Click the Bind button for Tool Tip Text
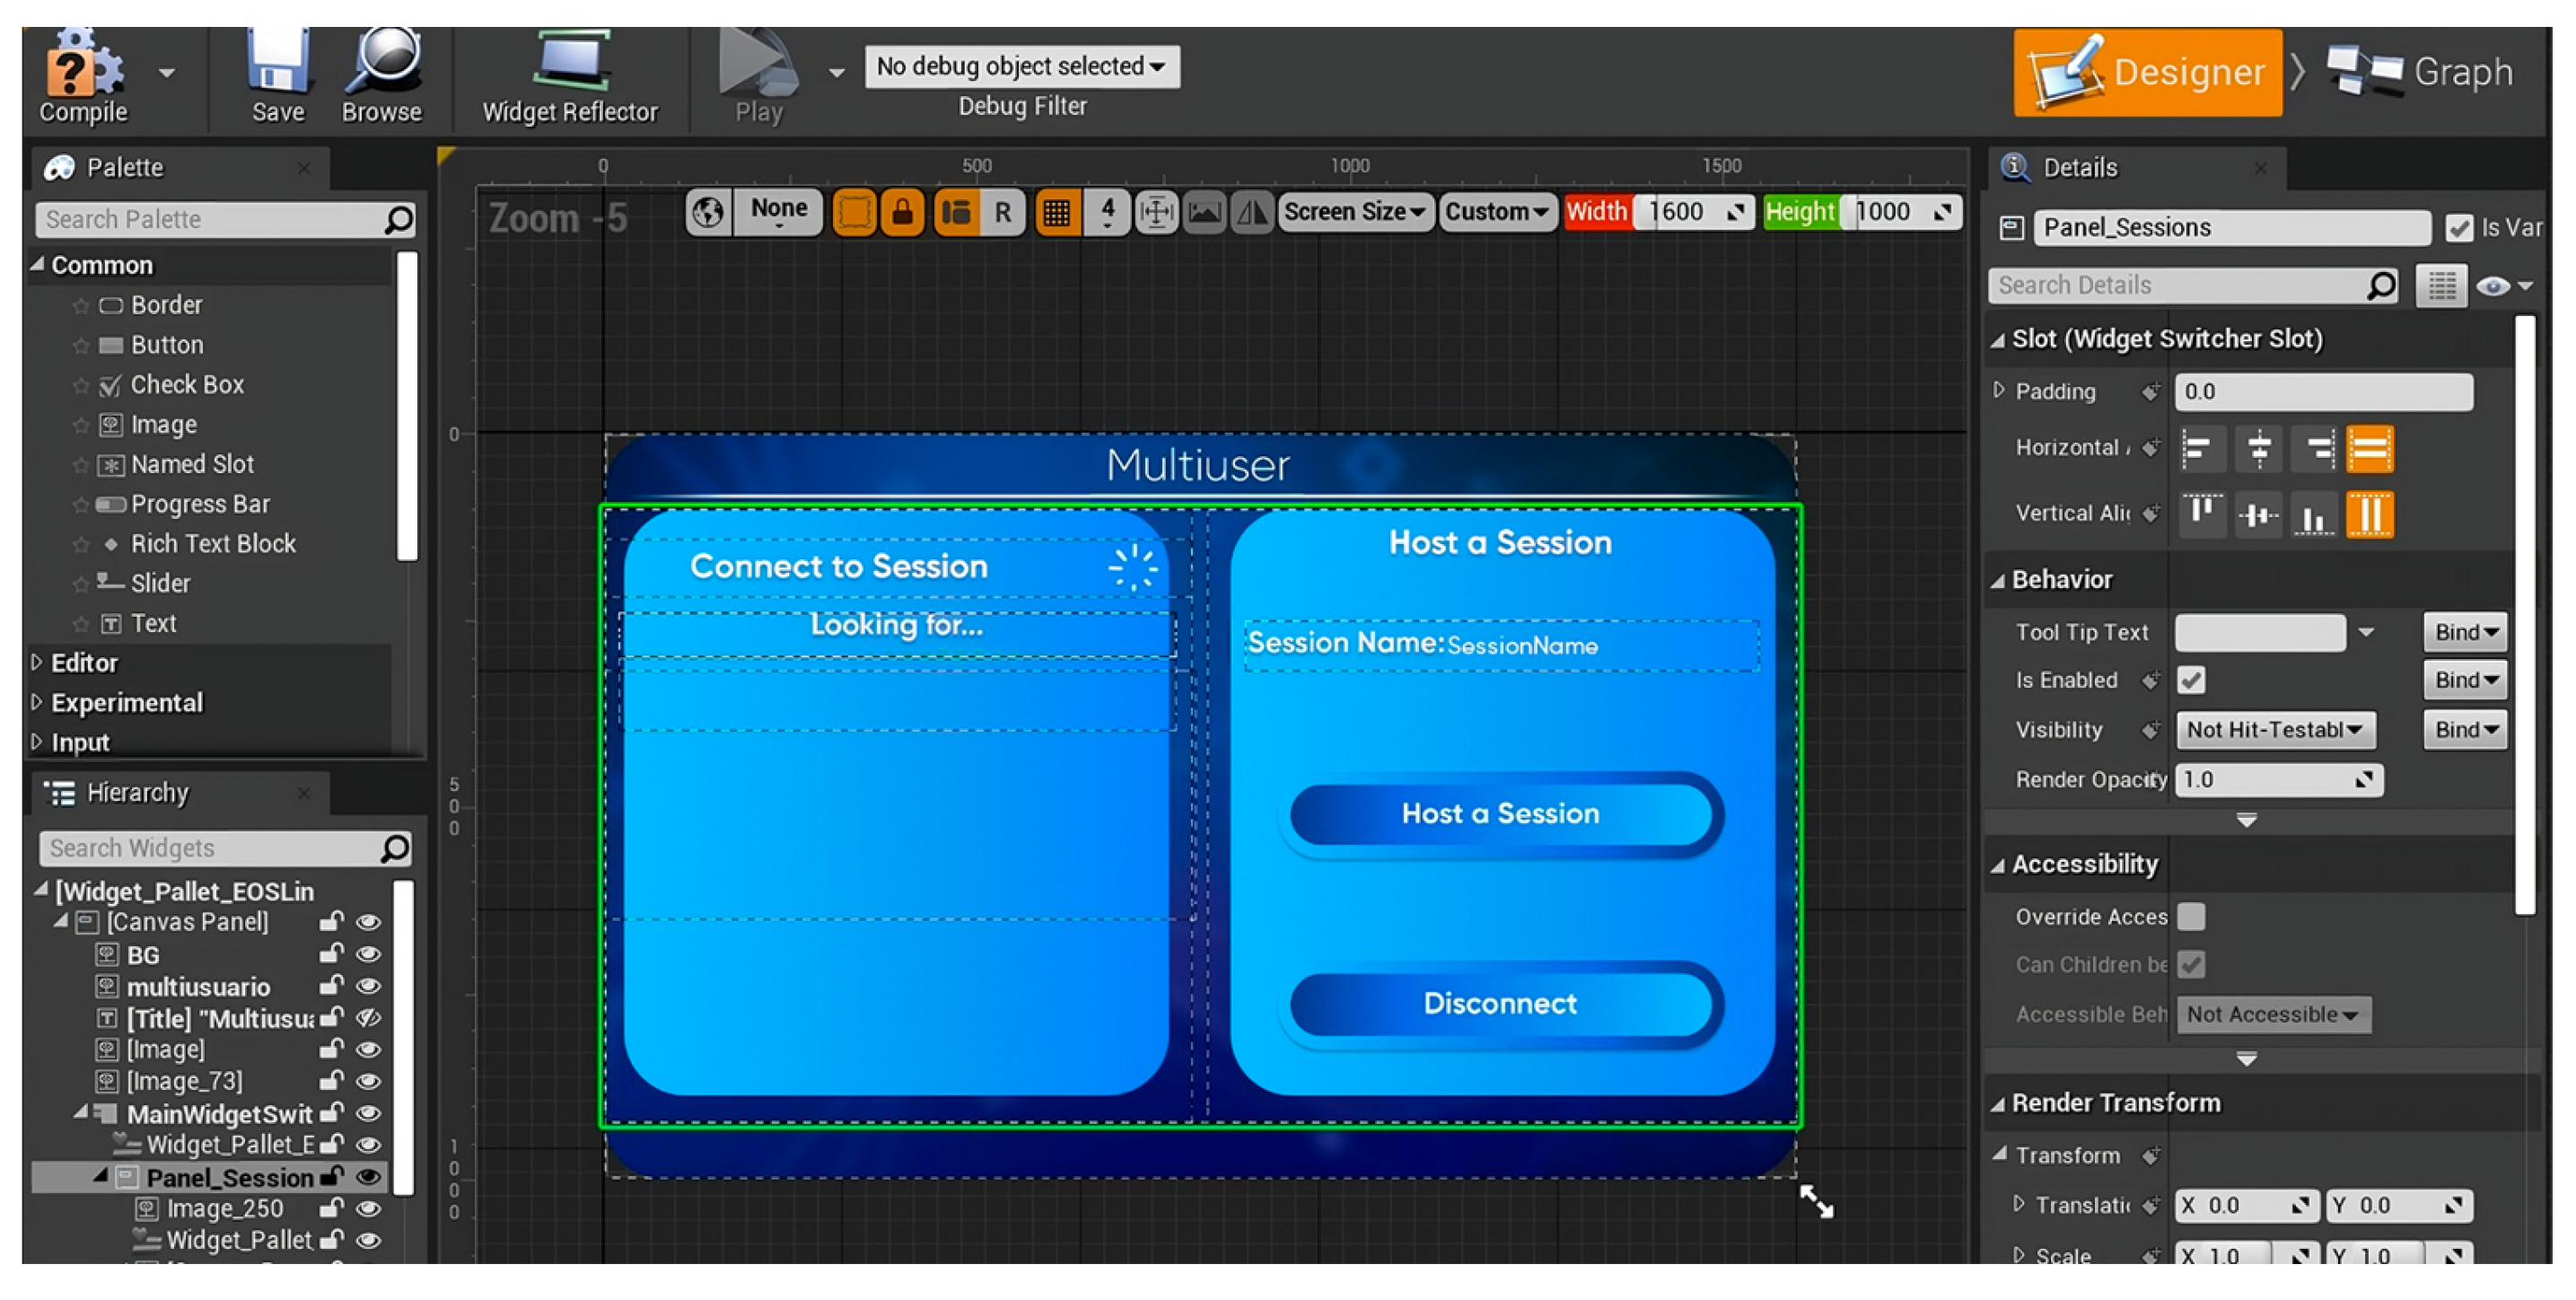2576x1300 pixels. point(2464,632)
